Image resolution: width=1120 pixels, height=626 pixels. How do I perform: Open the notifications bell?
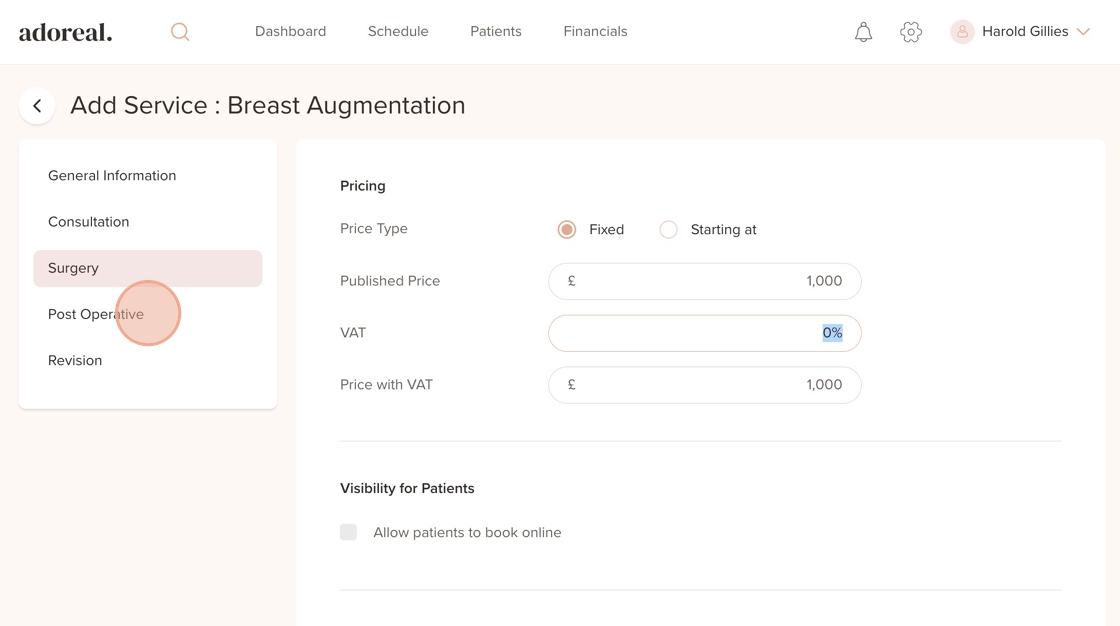(x=863, y=32)
